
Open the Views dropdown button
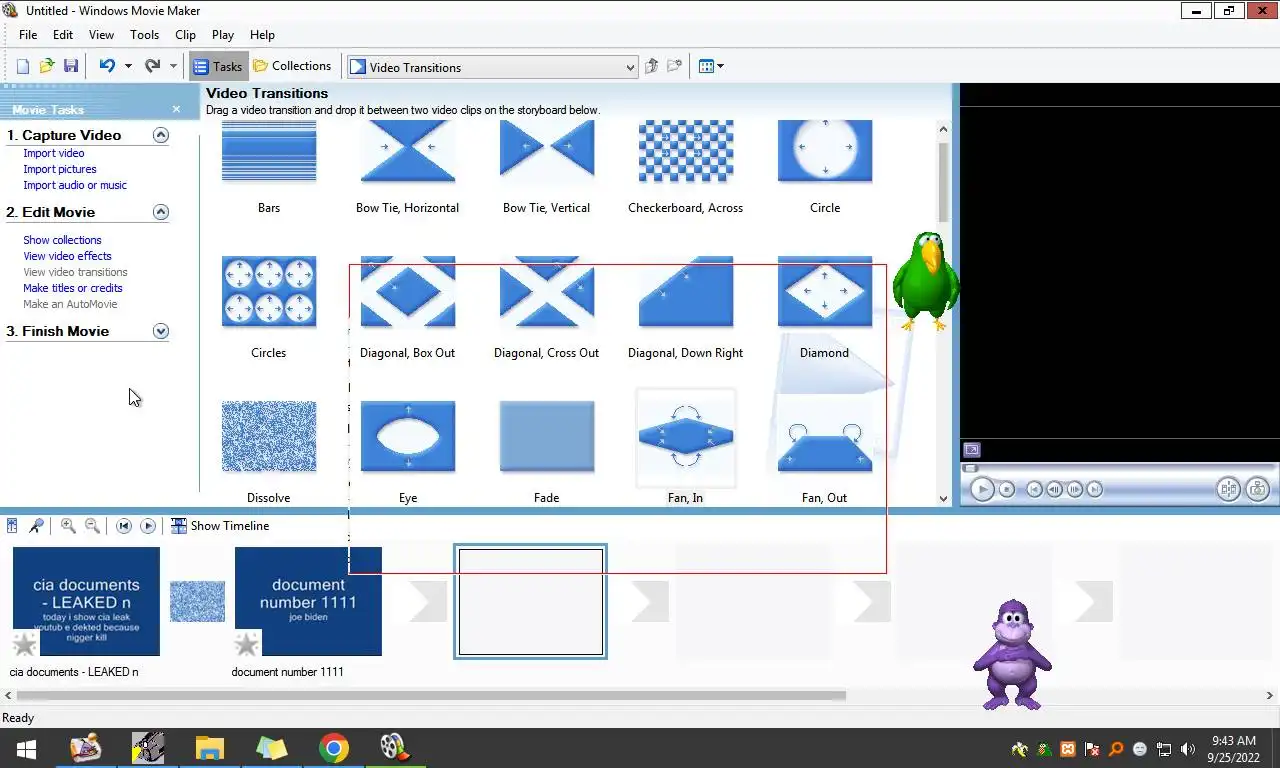711,66
